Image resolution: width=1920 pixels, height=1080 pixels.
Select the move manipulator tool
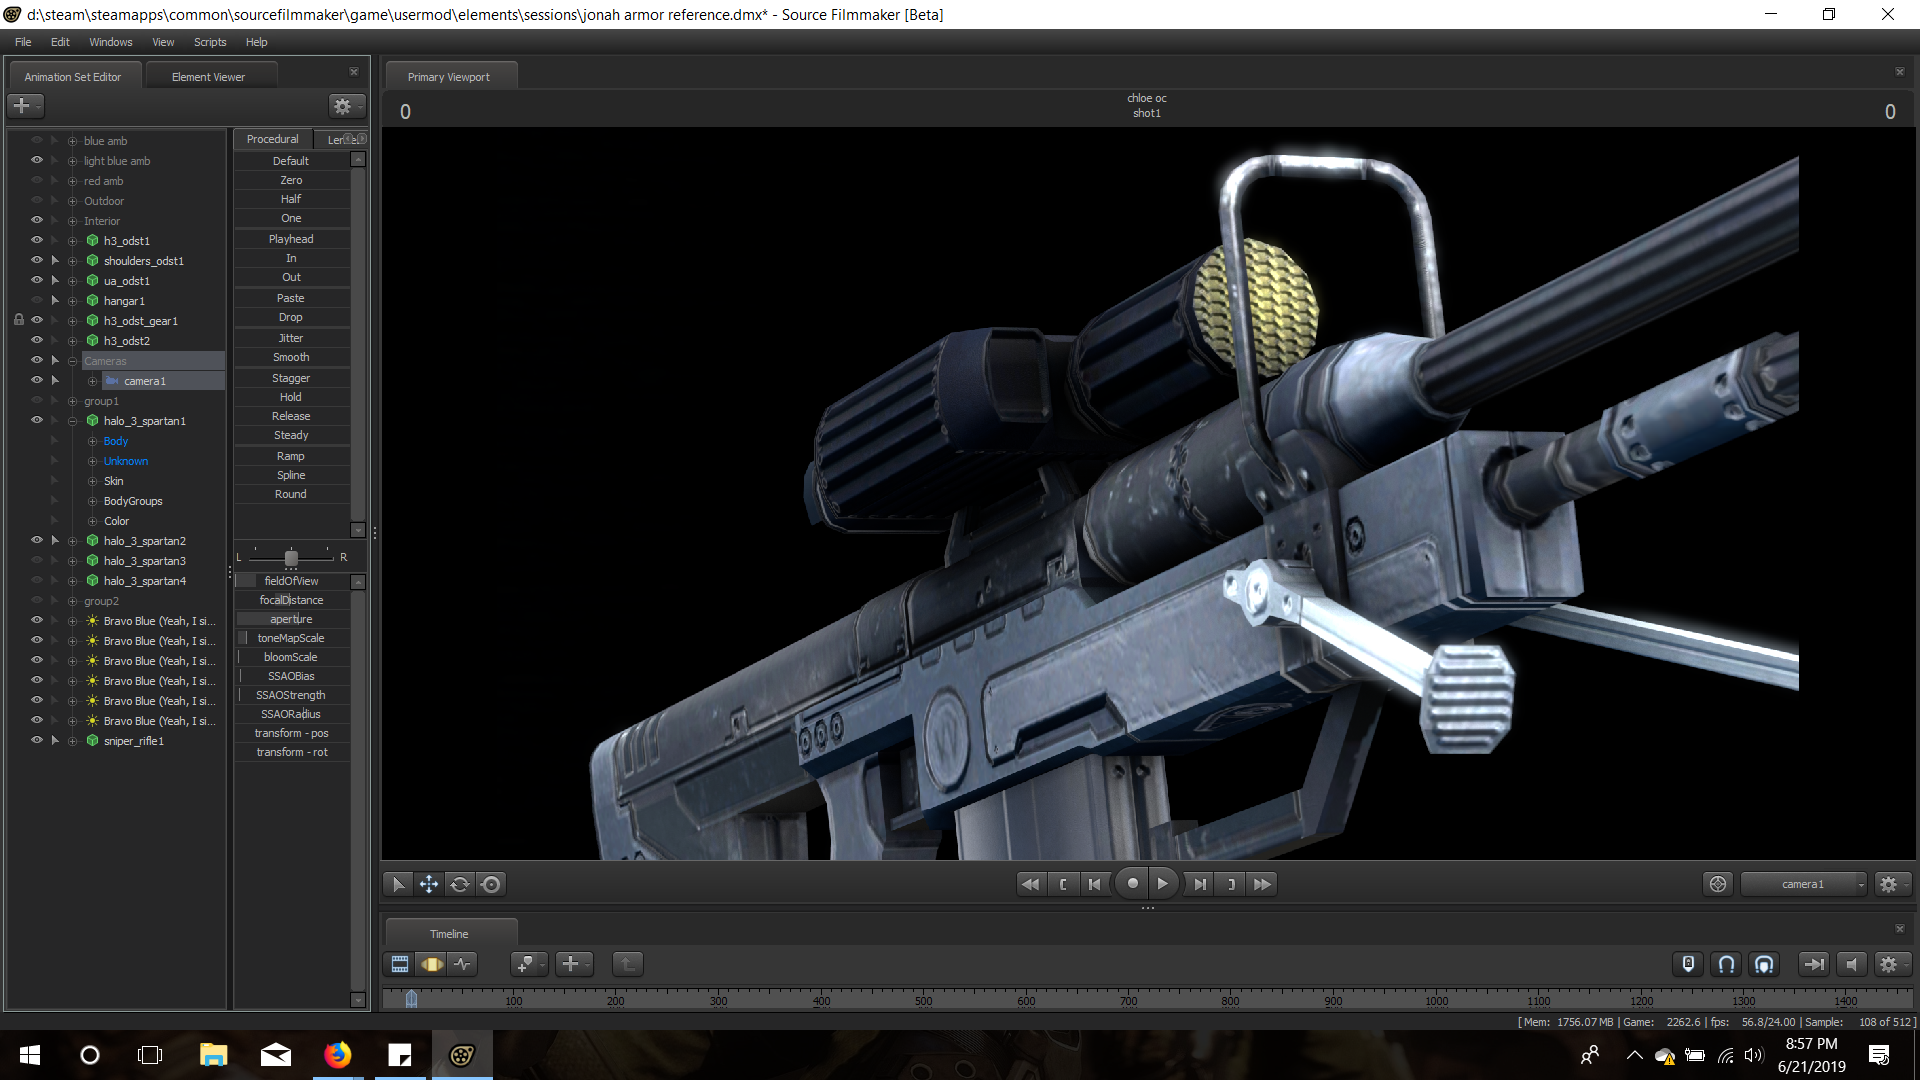[429, 884]
